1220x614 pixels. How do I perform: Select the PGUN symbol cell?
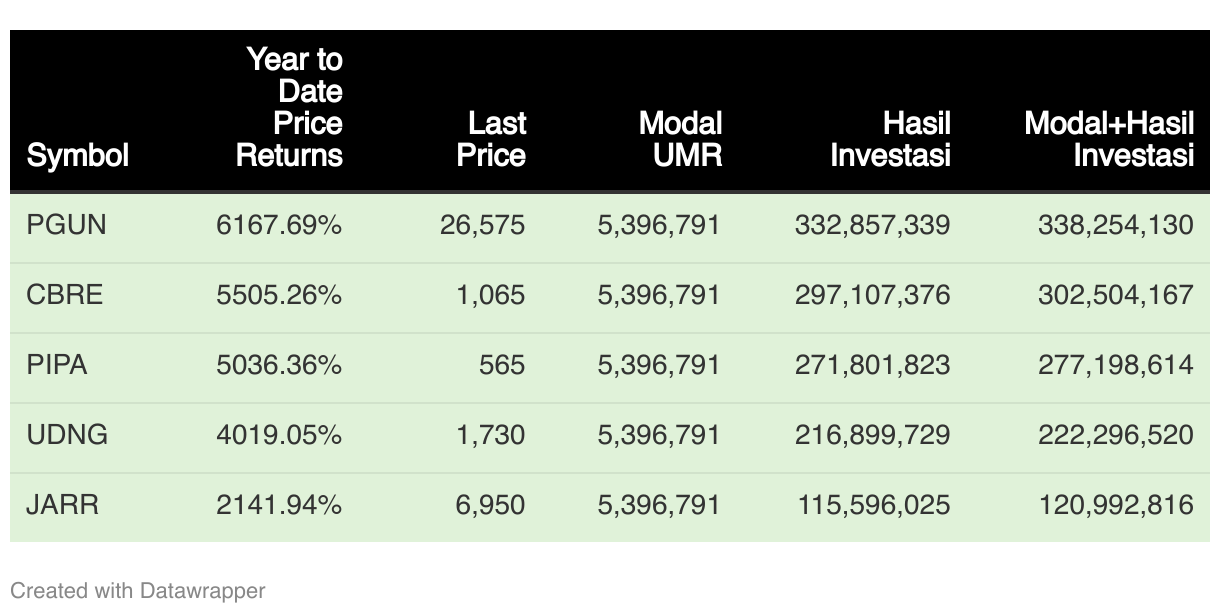coord(66,225)
